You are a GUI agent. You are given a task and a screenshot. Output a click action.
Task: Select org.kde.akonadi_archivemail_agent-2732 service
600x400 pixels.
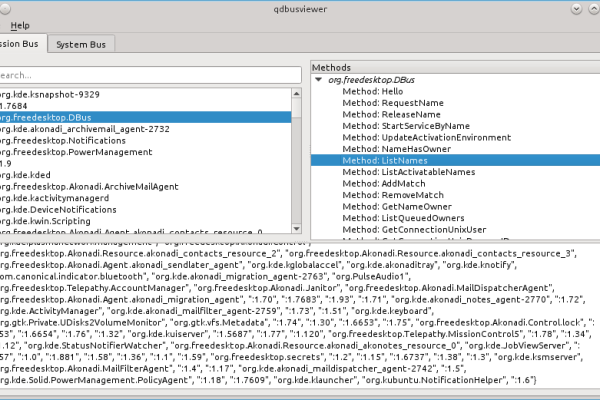click(145, 129)
